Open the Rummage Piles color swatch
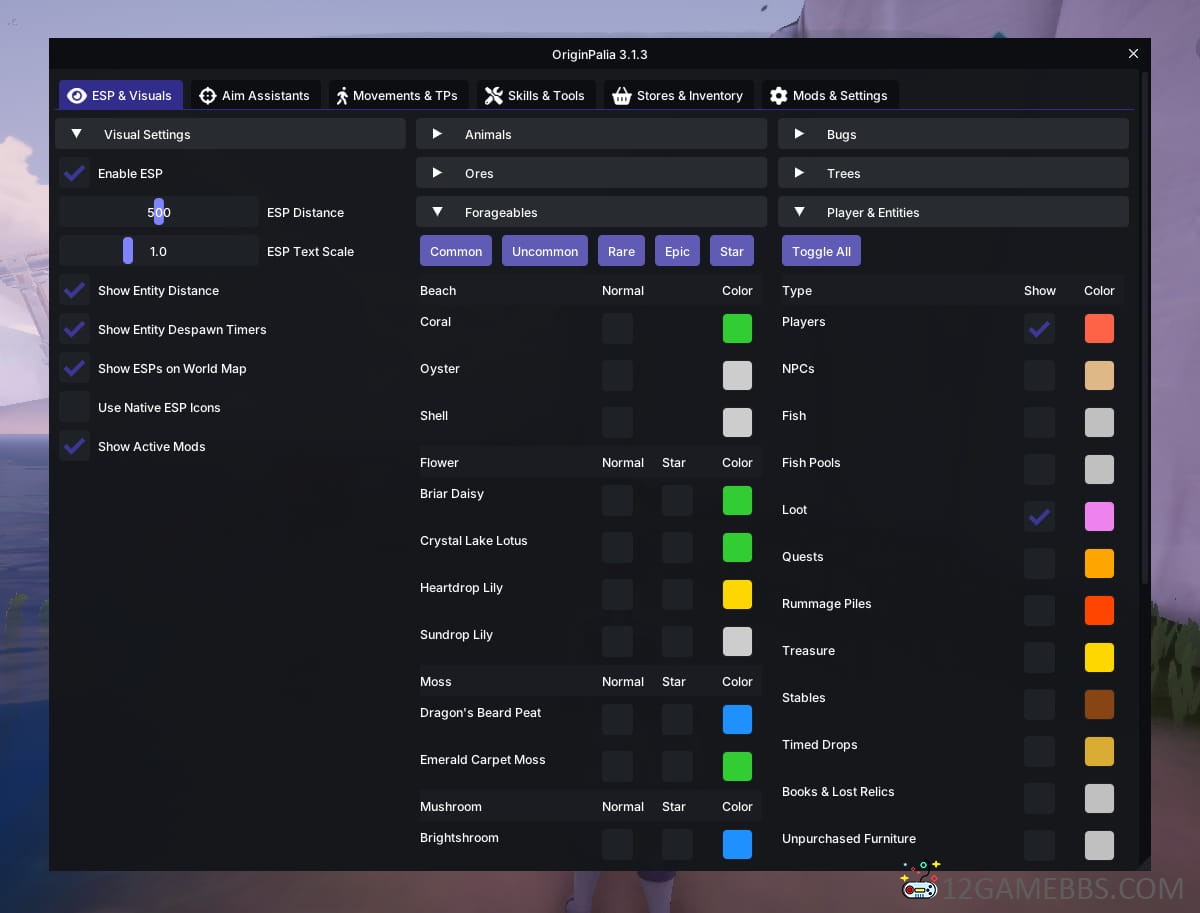This screenshot has height=913, width=1200. coord(1099,610)
